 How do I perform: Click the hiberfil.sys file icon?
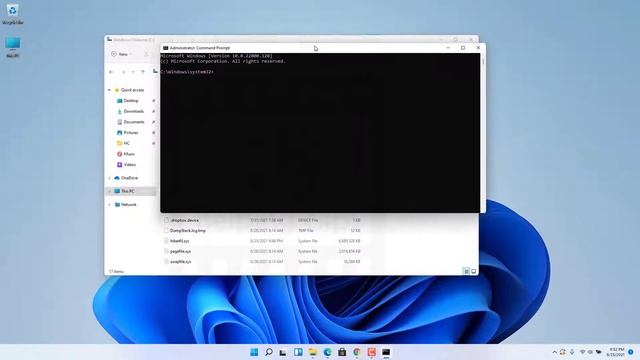coord(166,241)
